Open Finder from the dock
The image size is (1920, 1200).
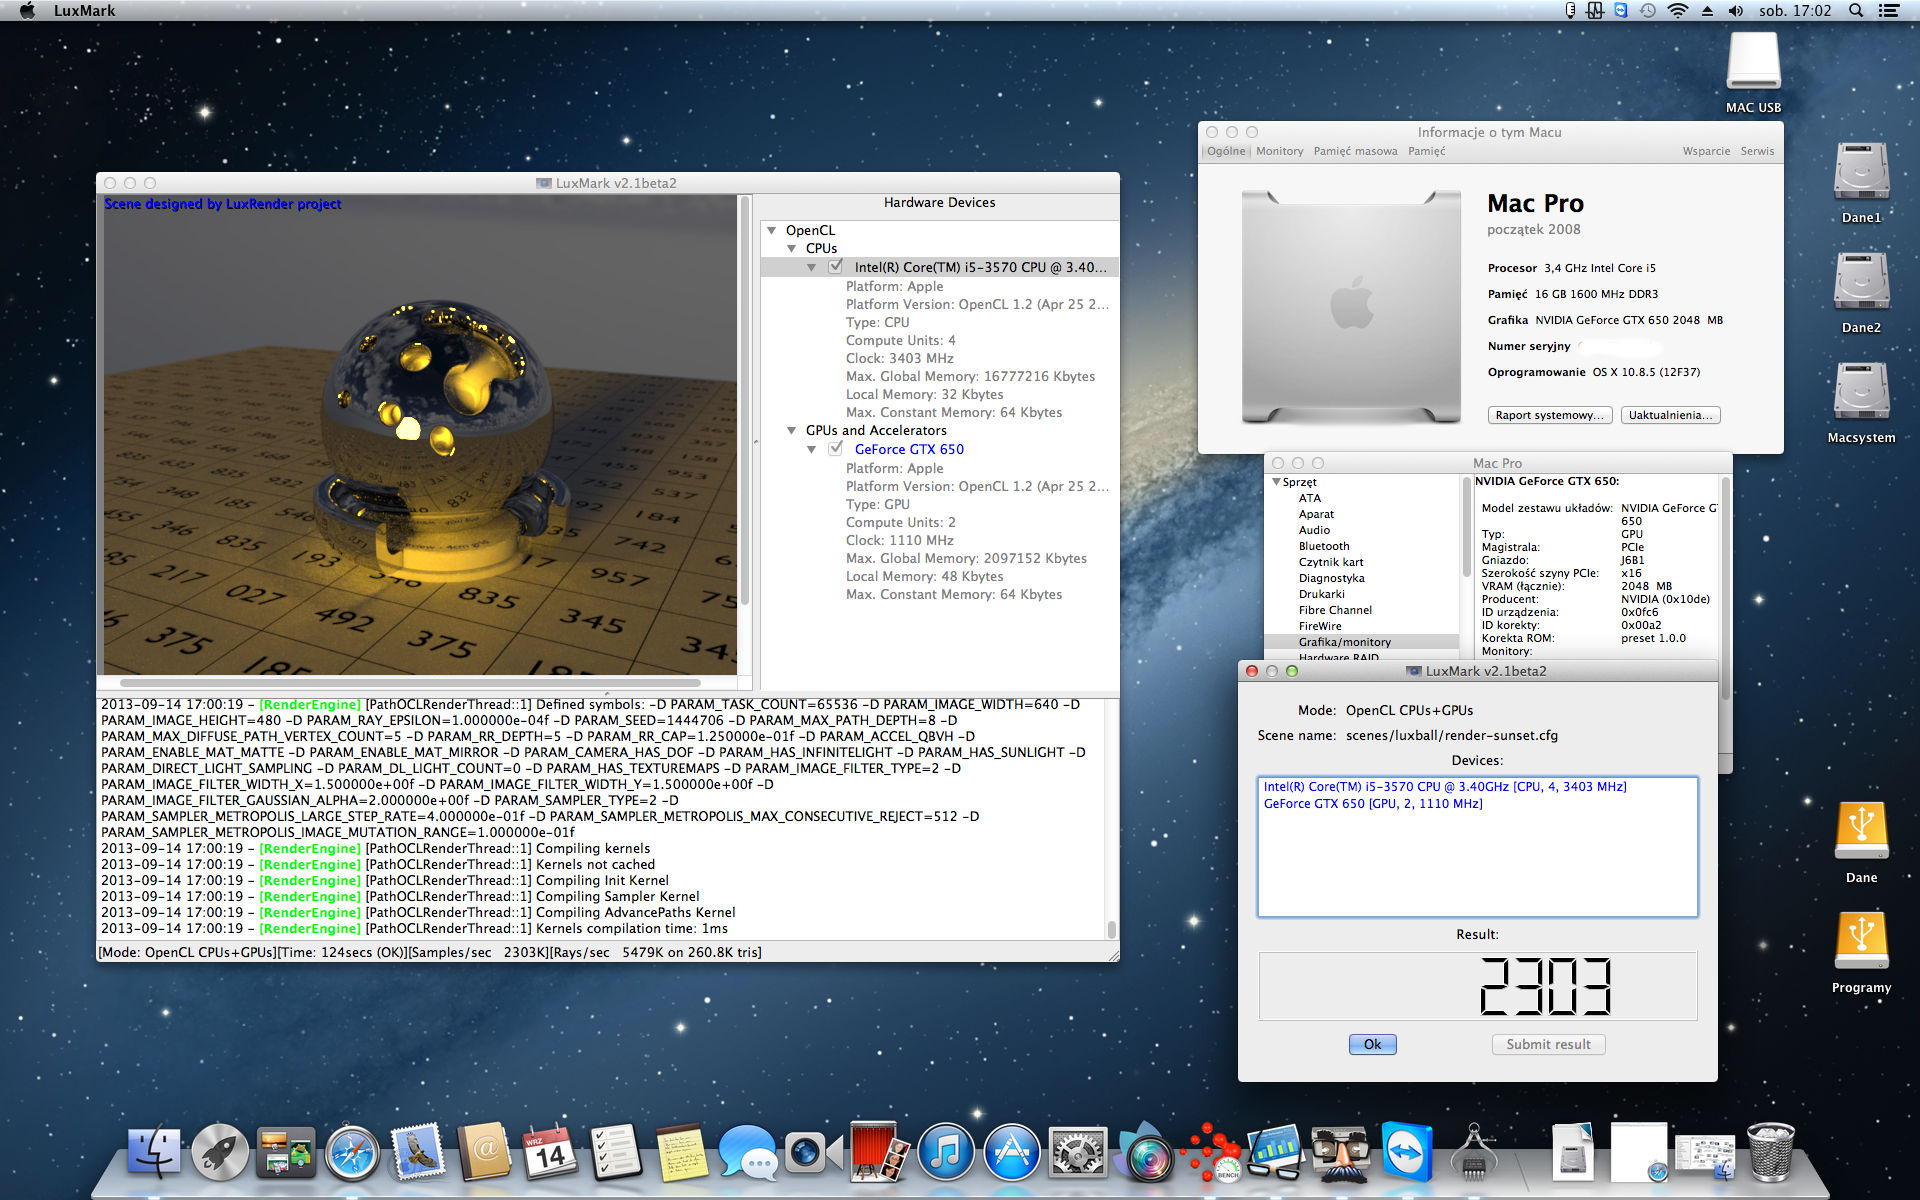pos(154,1152)
